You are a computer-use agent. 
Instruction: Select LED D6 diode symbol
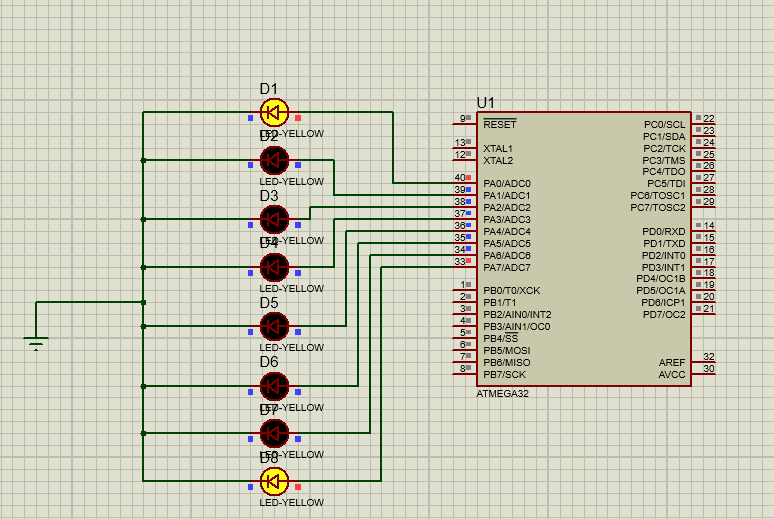(x=274, y=386)
